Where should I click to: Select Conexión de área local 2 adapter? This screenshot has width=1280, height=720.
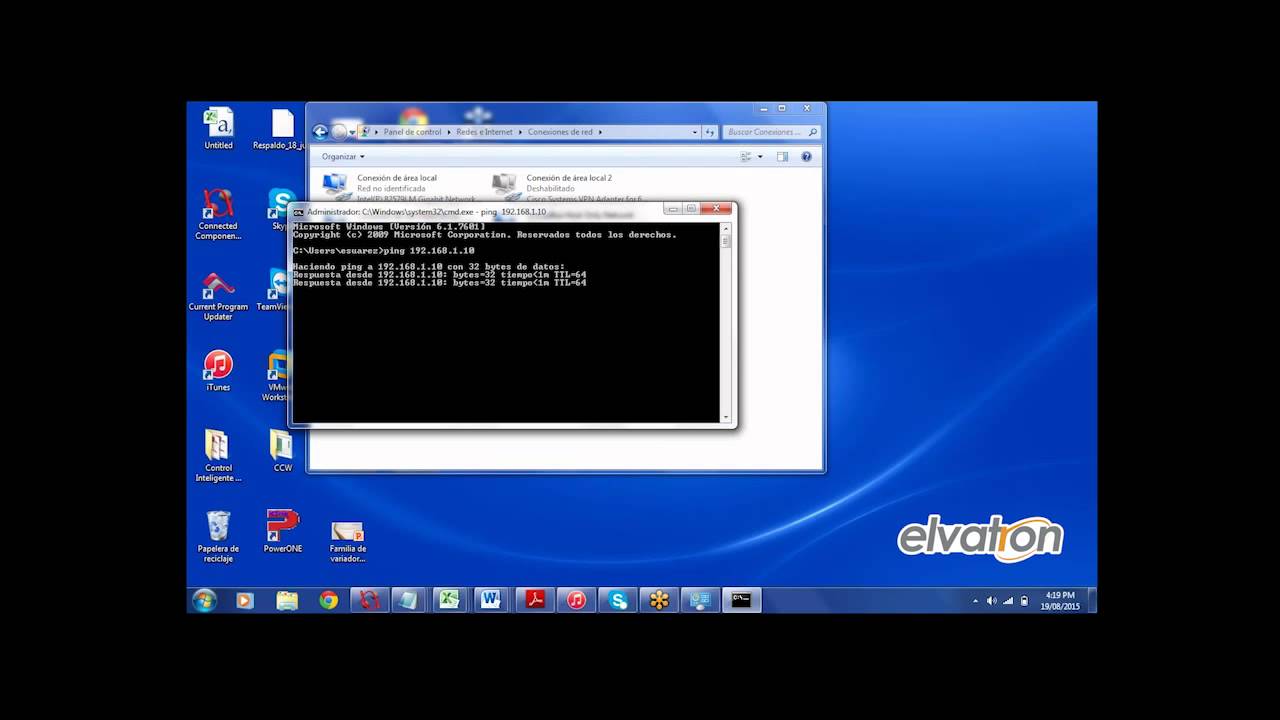(570, 188)
